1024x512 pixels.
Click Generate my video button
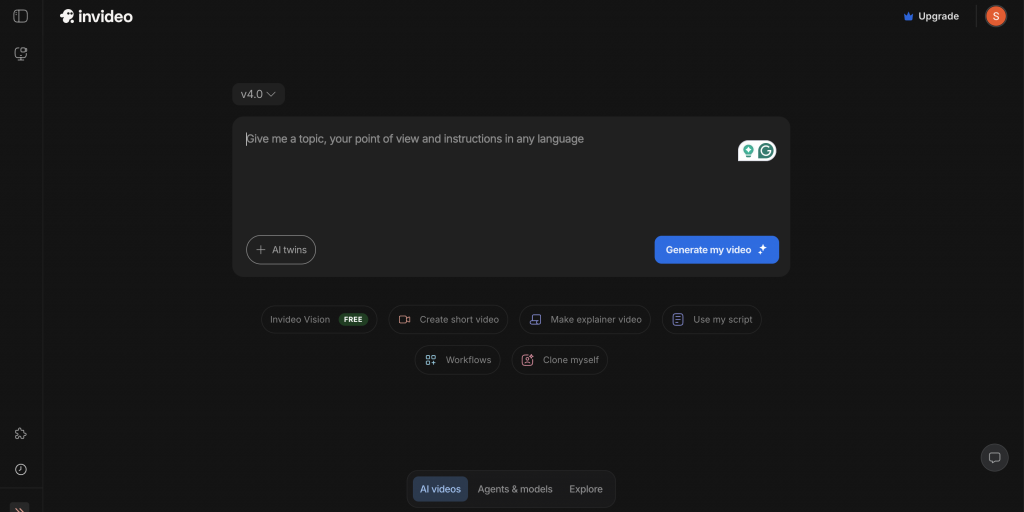point(716,250)
